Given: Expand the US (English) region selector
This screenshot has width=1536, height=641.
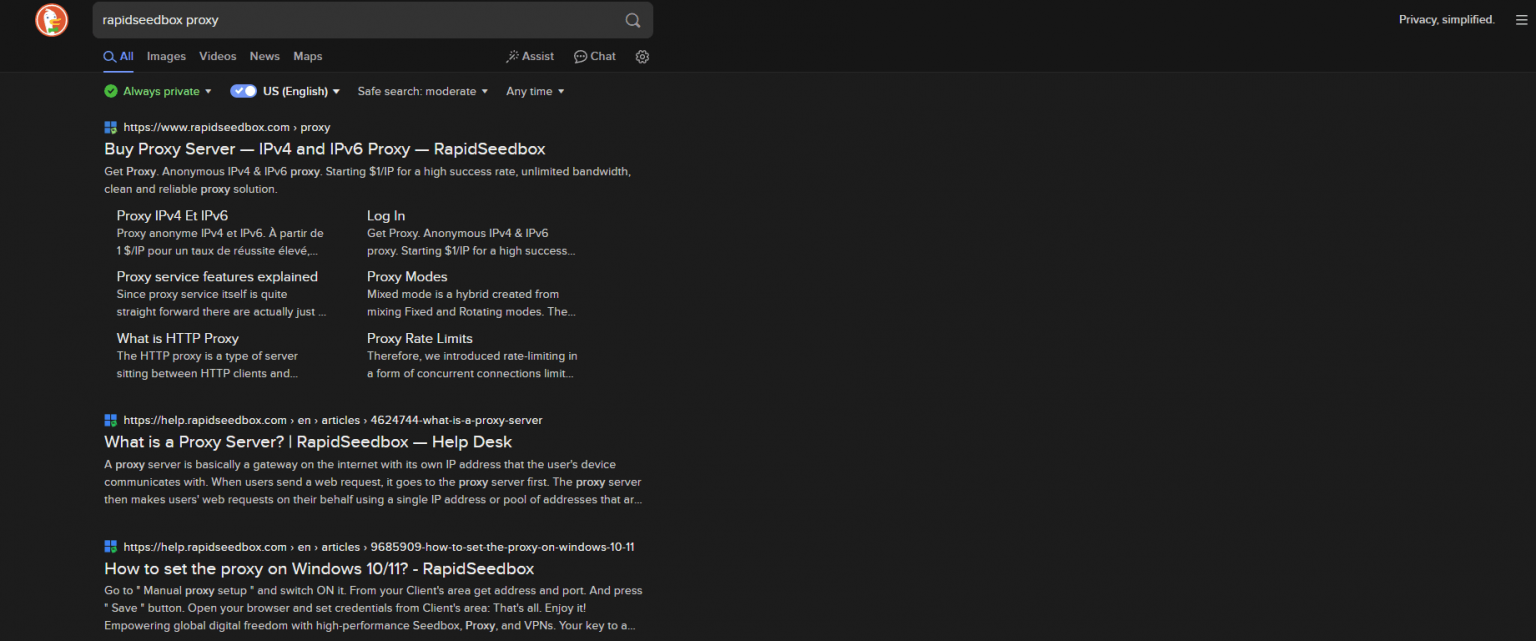Looking at the screenshot, I should [x=297, y=90].
